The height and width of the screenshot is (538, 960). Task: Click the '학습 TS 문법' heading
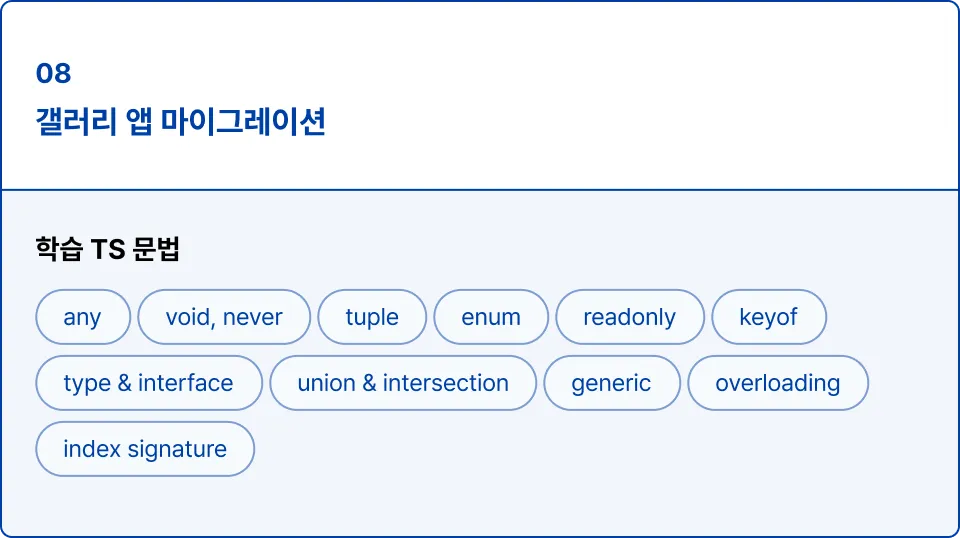pos(107,249)
